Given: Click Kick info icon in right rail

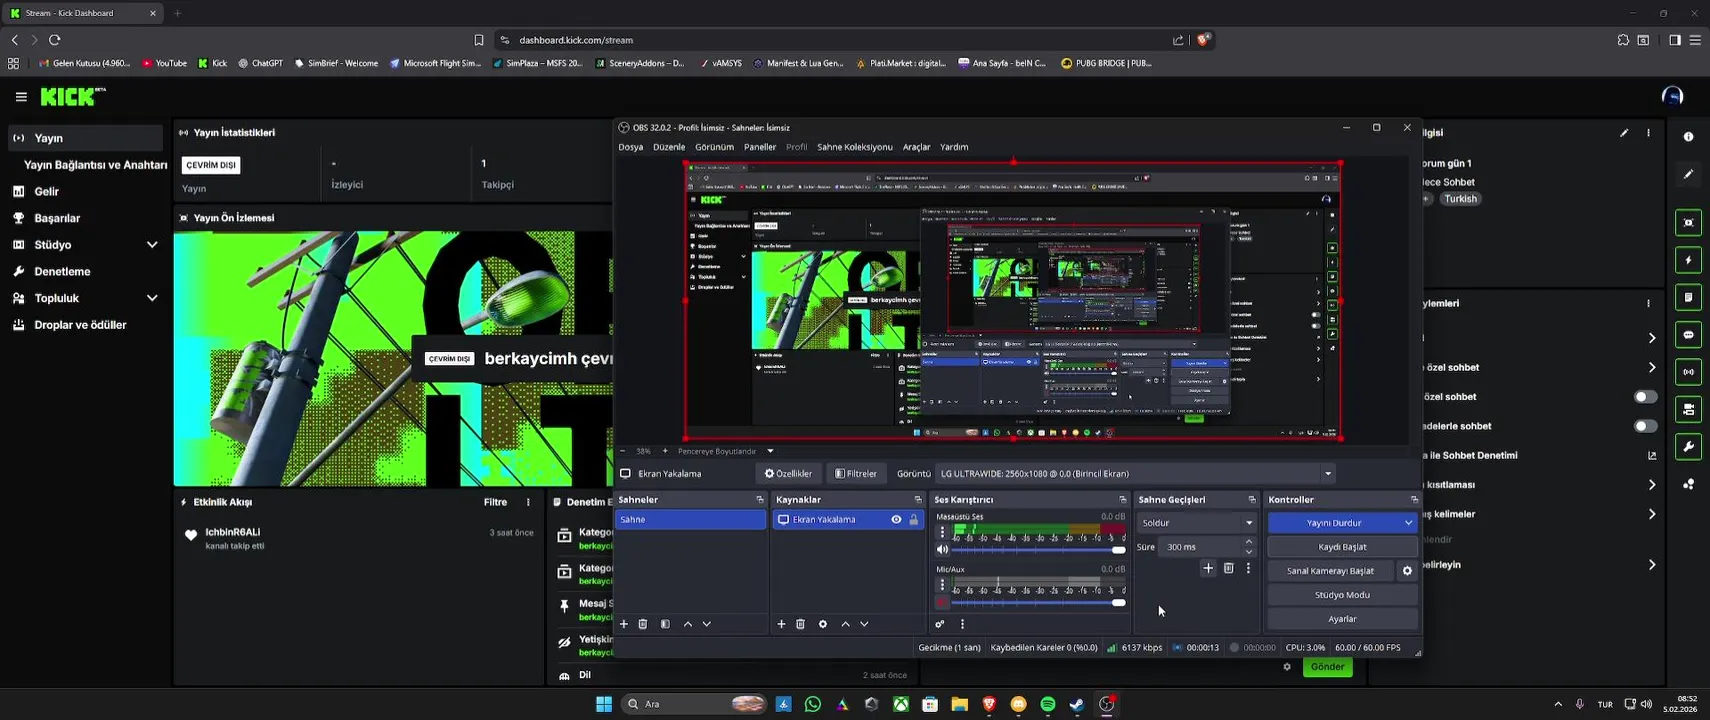Looking at the screenshot, I should 1688,136.
